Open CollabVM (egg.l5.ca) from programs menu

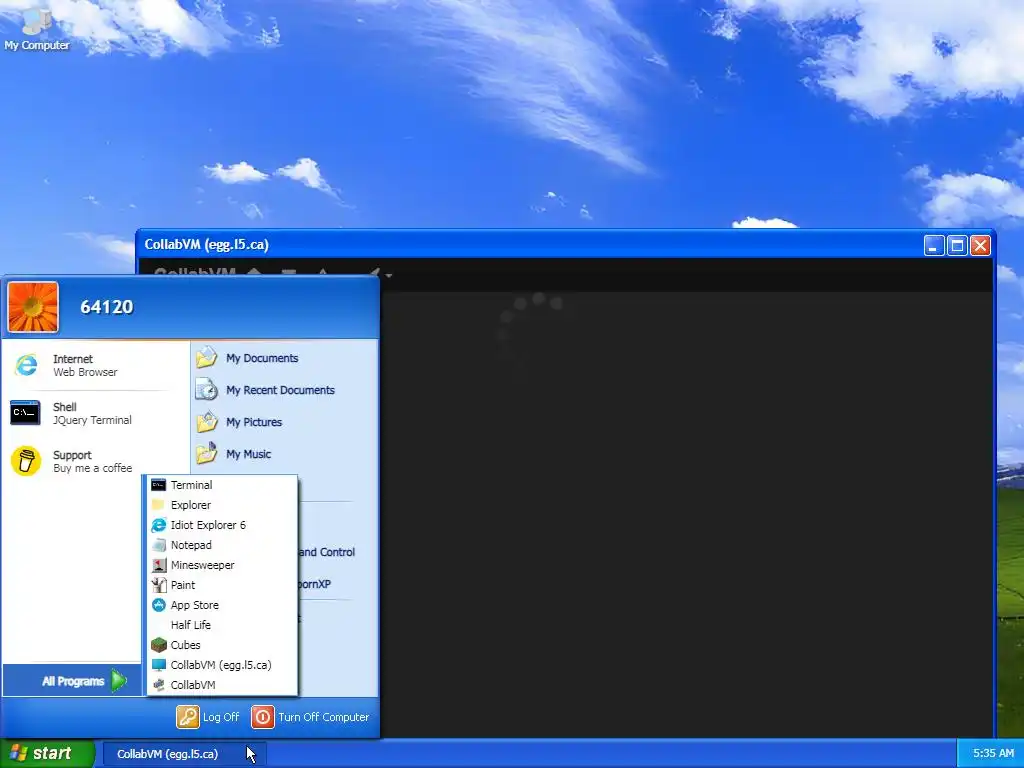pos(222,665)
